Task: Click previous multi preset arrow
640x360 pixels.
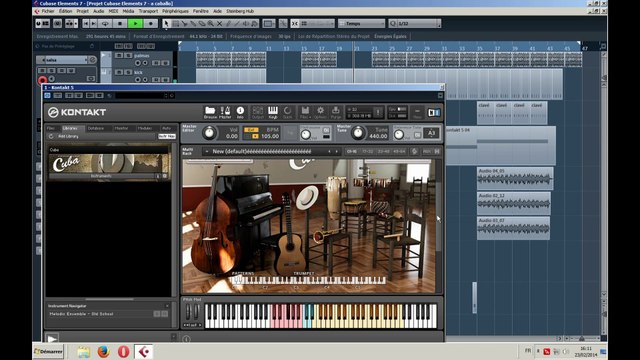Action: coord(330,151)
